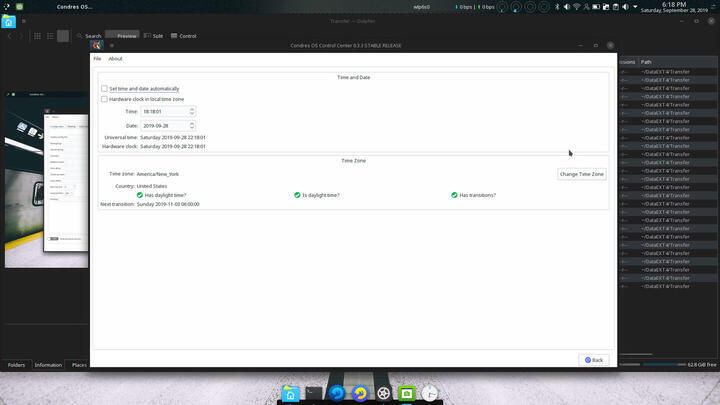Image resolution: width=720 pixels, height=405 pixels.
Task: Open the Places panel tab in Dolphin
Action: [79, 365]
